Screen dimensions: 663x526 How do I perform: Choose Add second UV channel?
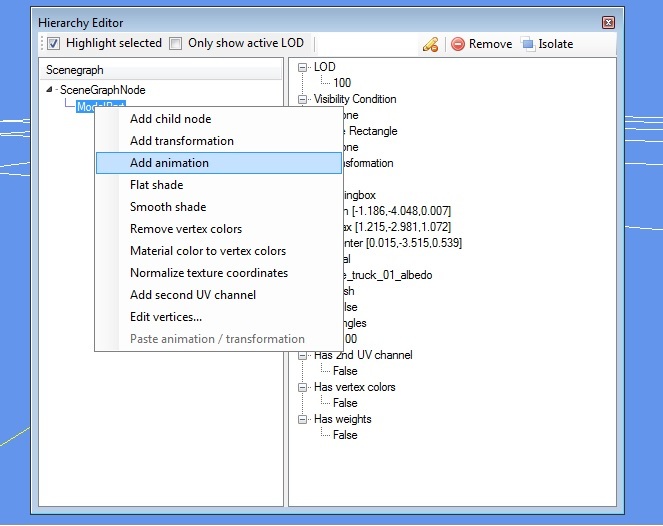(218, 295)
